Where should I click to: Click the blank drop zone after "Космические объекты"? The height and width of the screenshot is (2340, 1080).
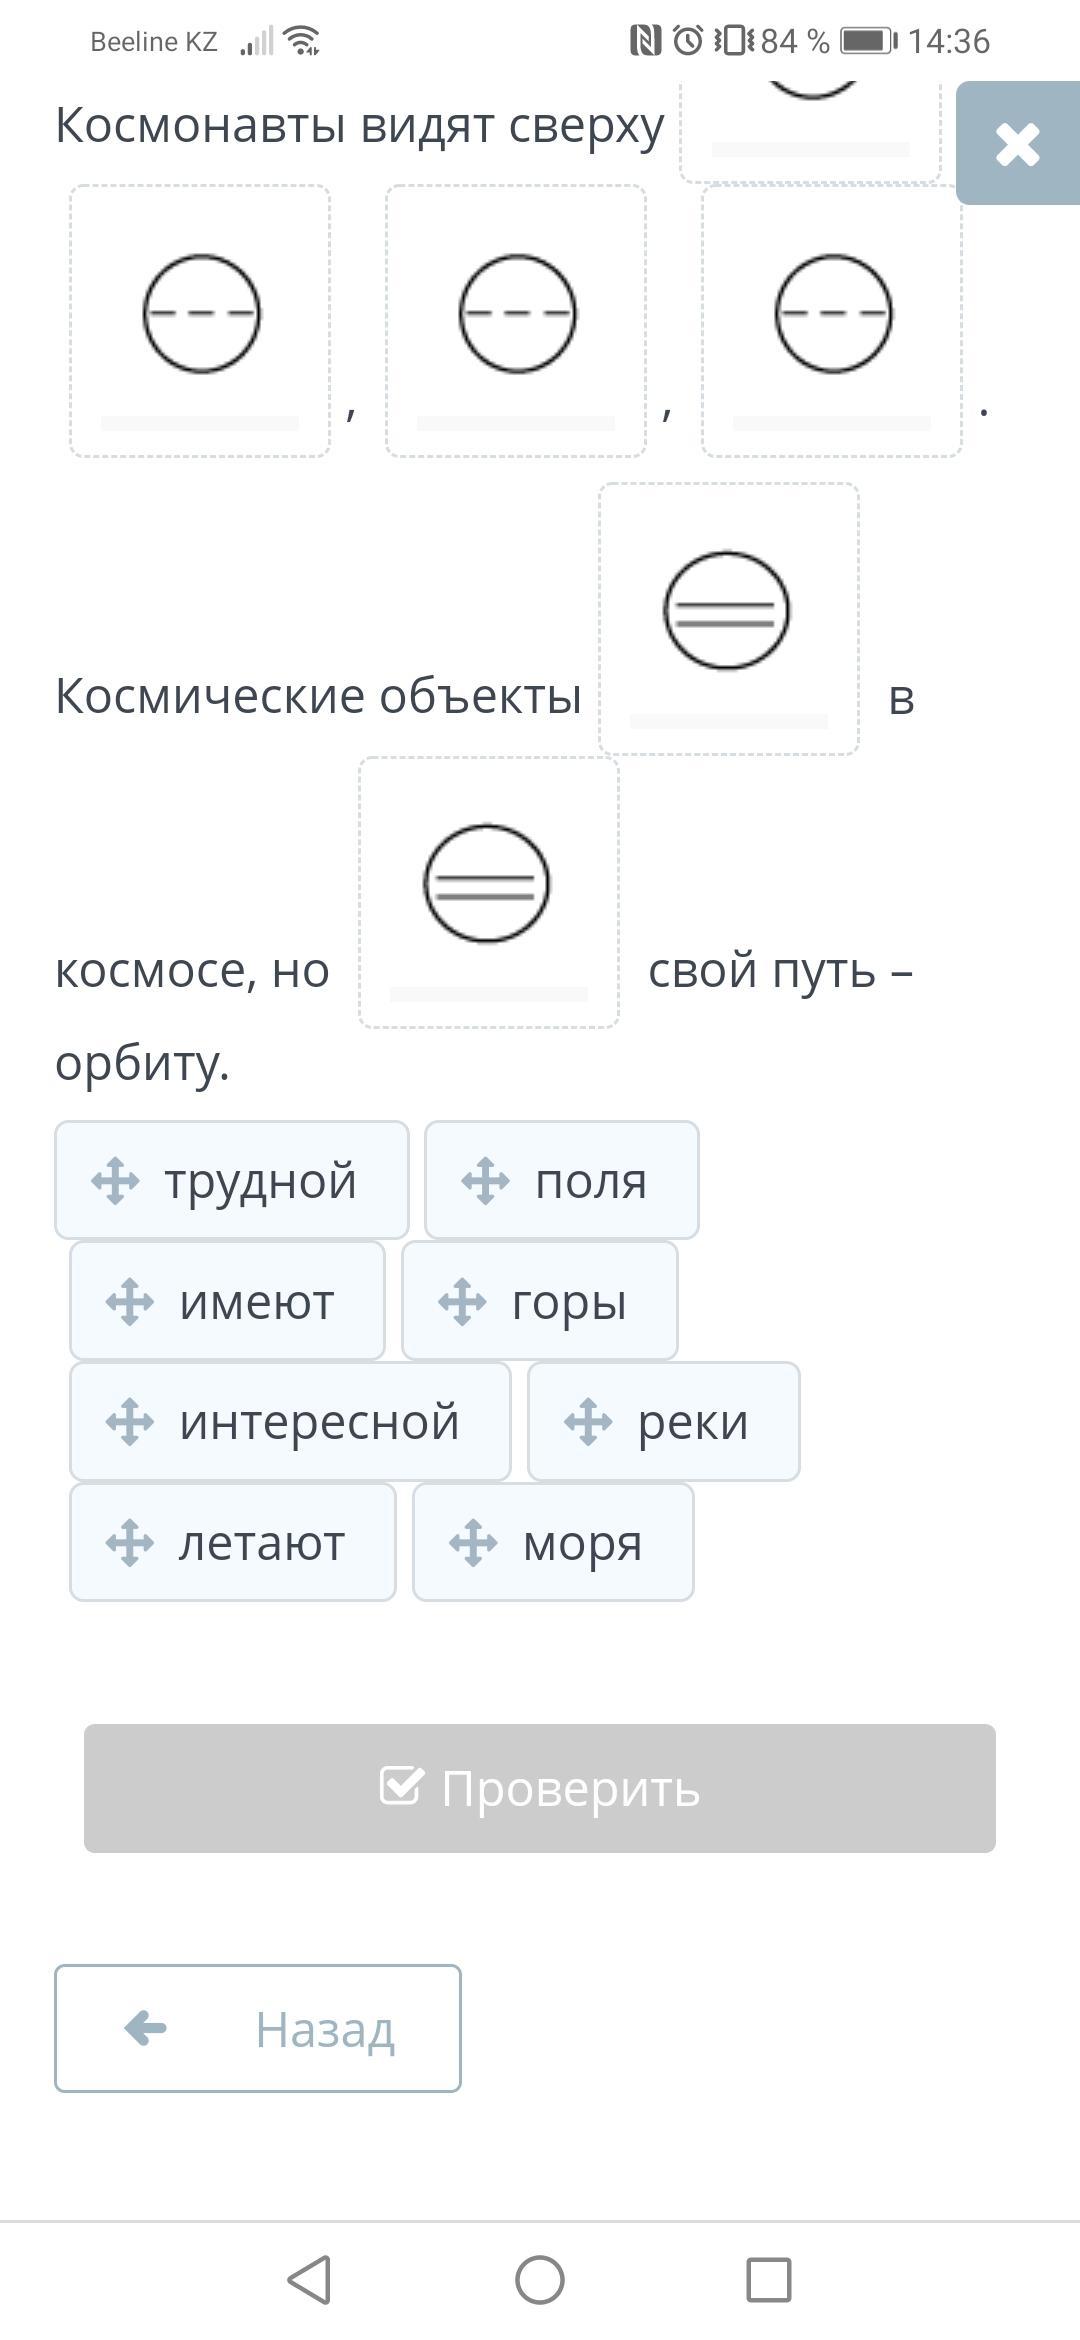[728, 619]
